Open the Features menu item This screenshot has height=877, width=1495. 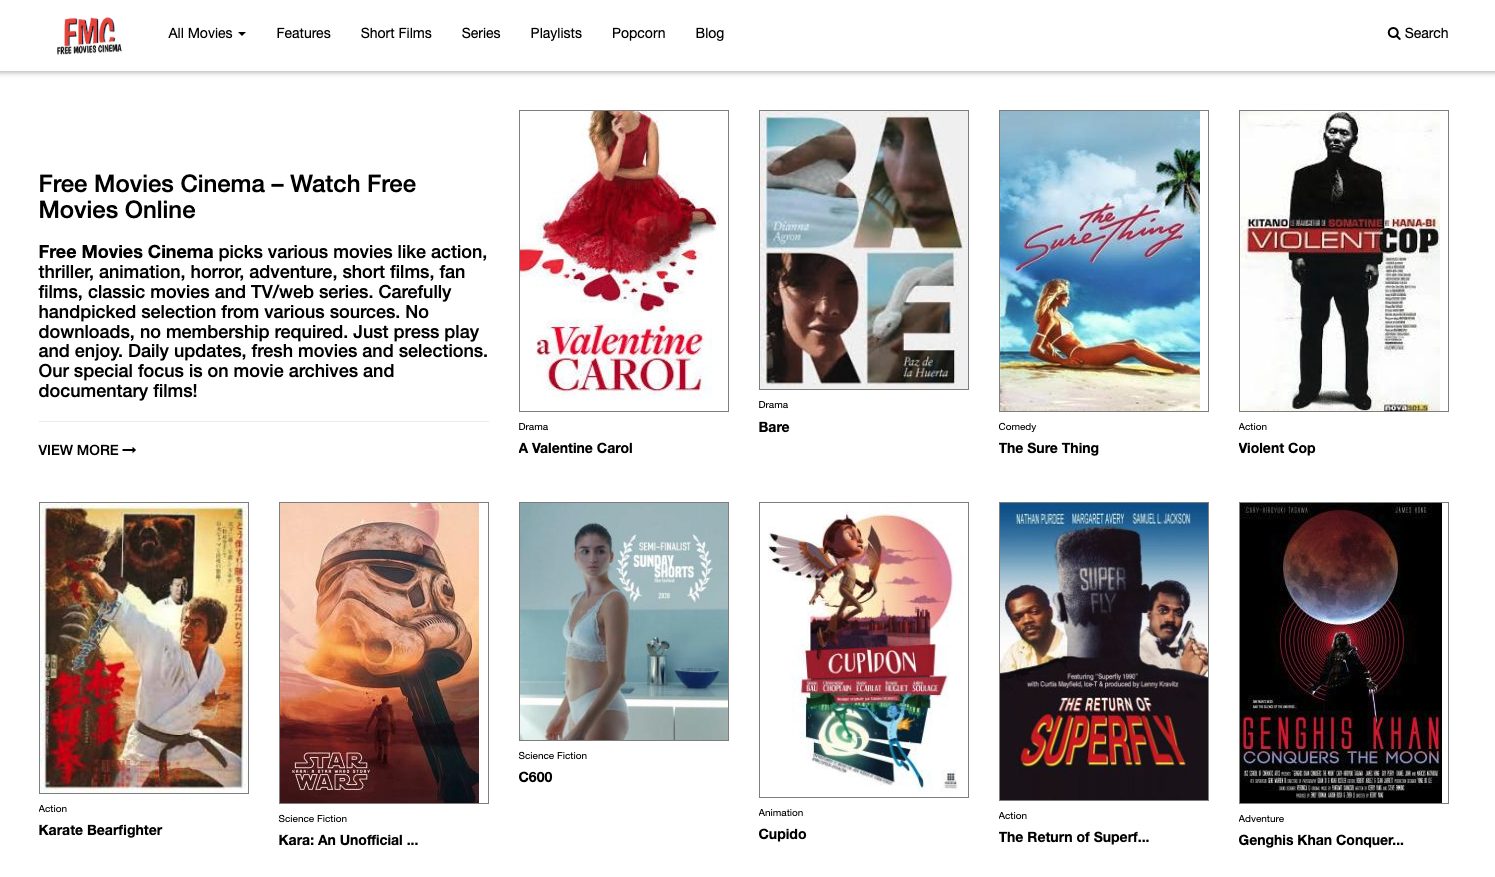coord(303,33)
